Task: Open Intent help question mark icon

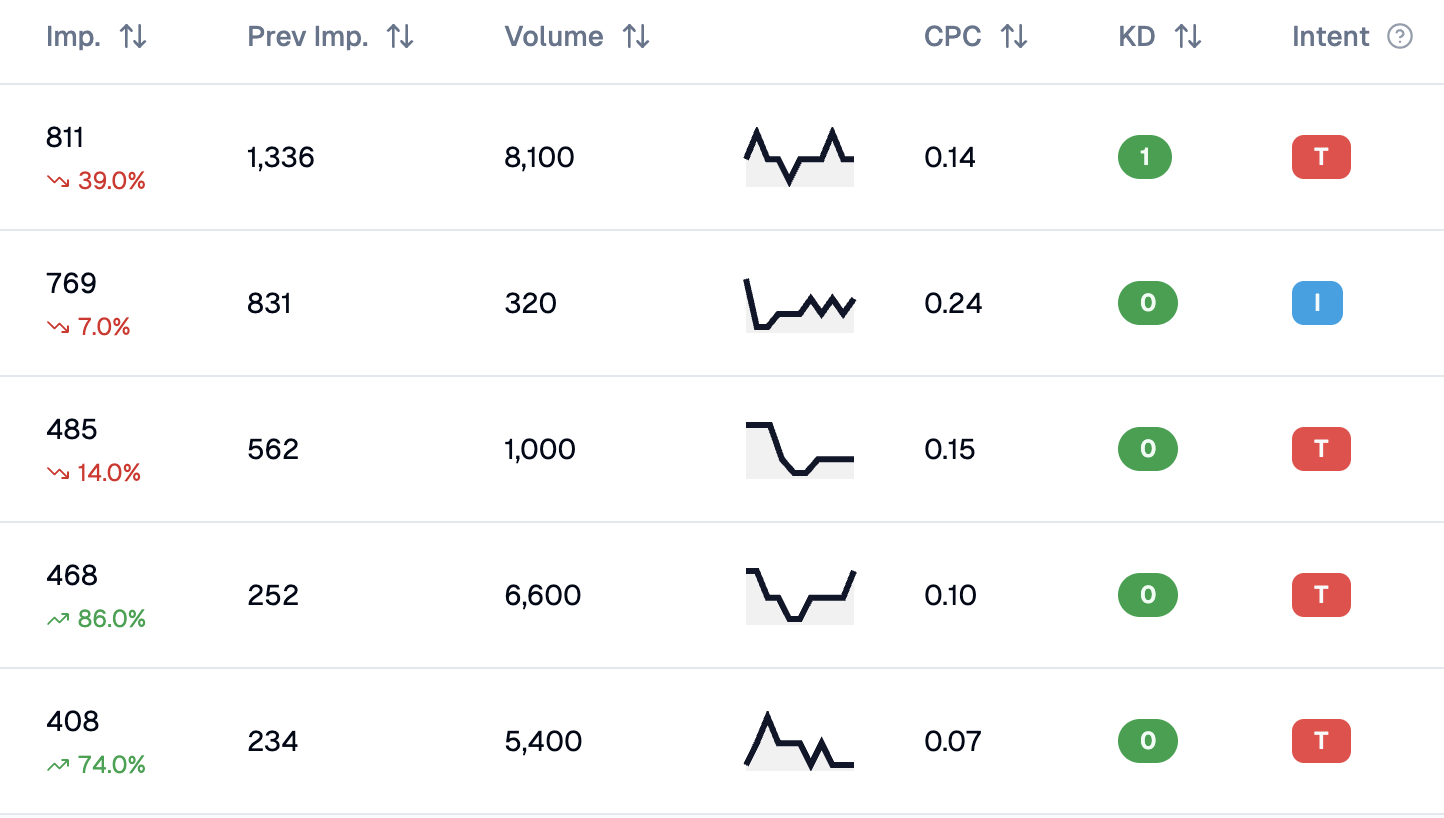Action: 1400,37
